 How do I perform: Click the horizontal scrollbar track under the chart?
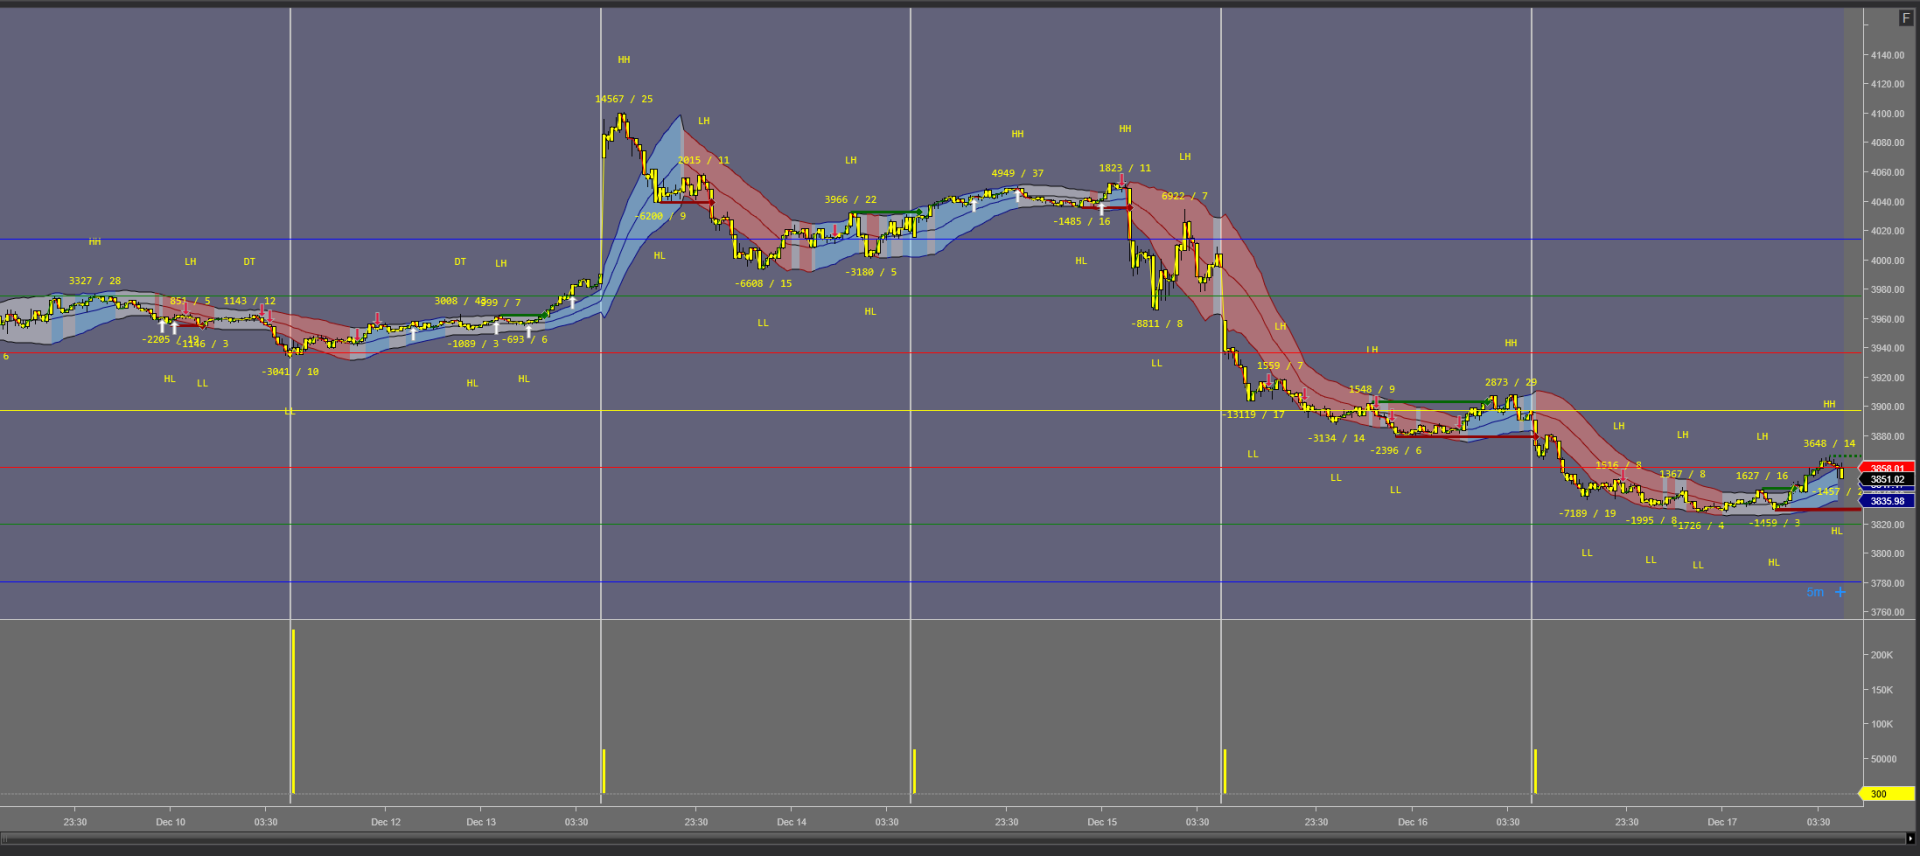(x=952, y=839)
